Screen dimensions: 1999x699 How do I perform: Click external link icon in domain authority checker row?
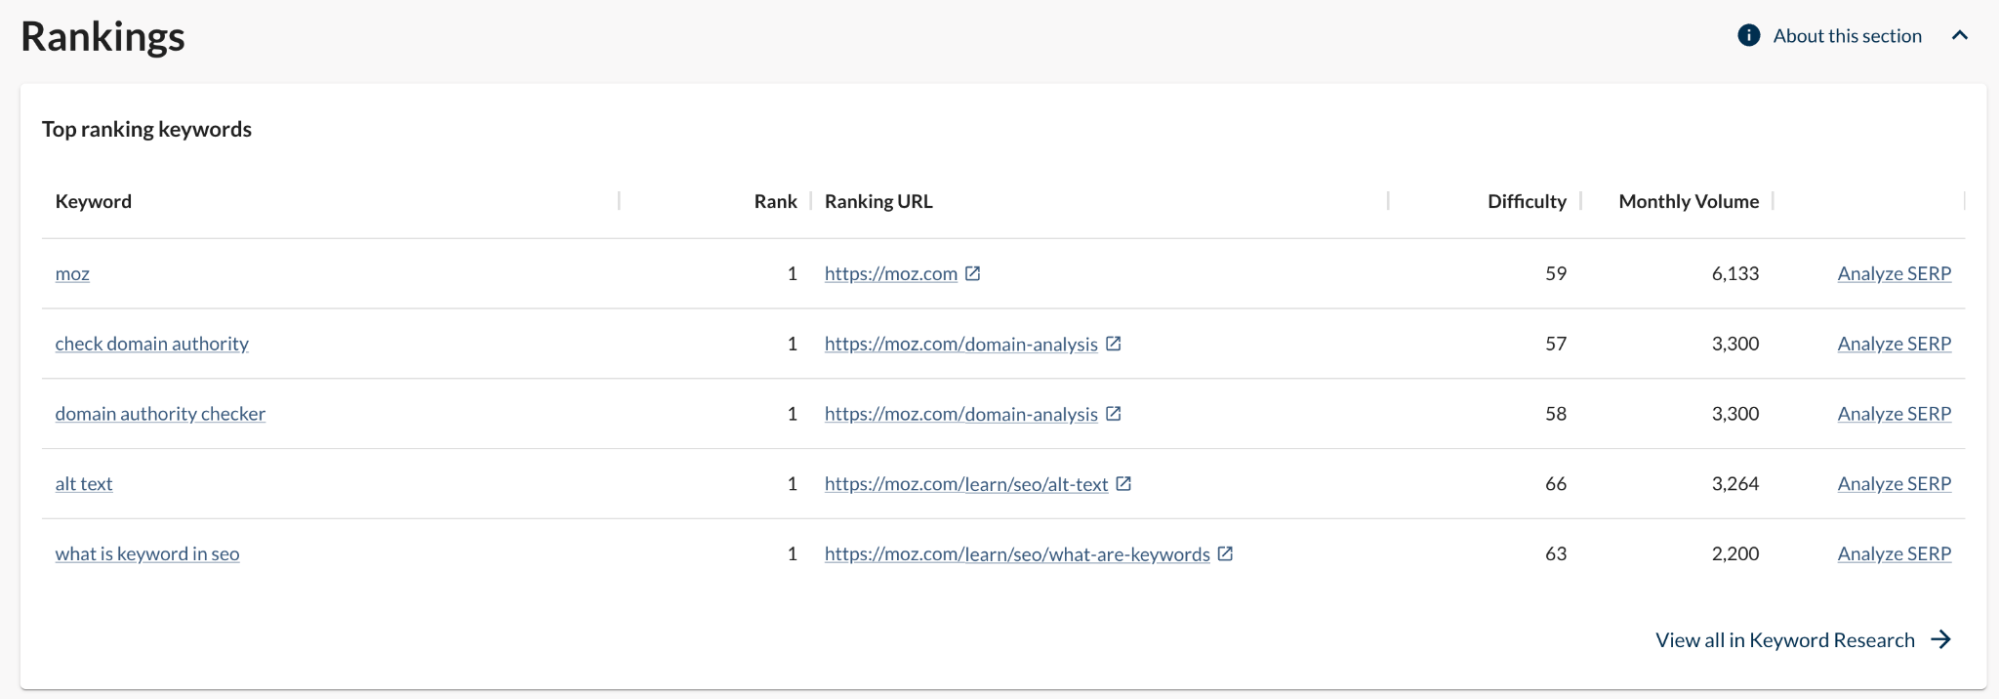pyautogui.click(x=1113, y=413)
